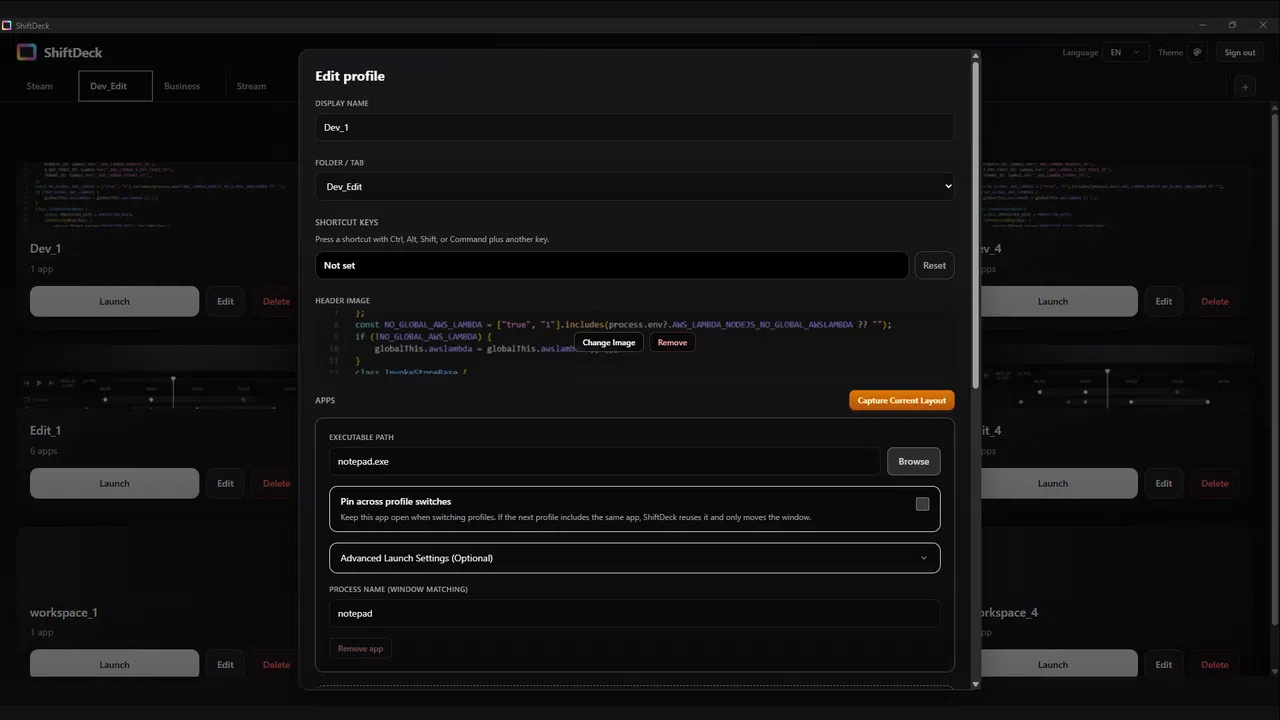1280x720 pixels.
Task: Click the plus icon to add tab
Action: pos(1245,87)
